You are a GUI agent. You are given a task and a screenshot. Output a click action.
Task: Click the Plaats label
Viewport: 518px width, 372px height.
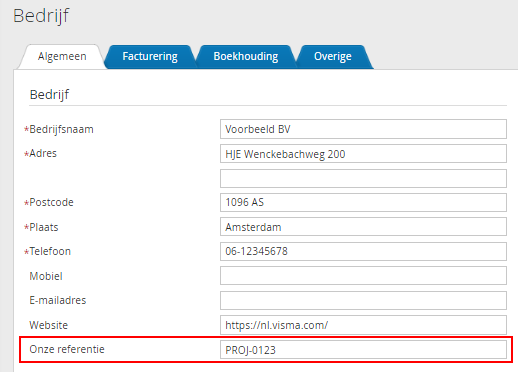coord(44,227)
